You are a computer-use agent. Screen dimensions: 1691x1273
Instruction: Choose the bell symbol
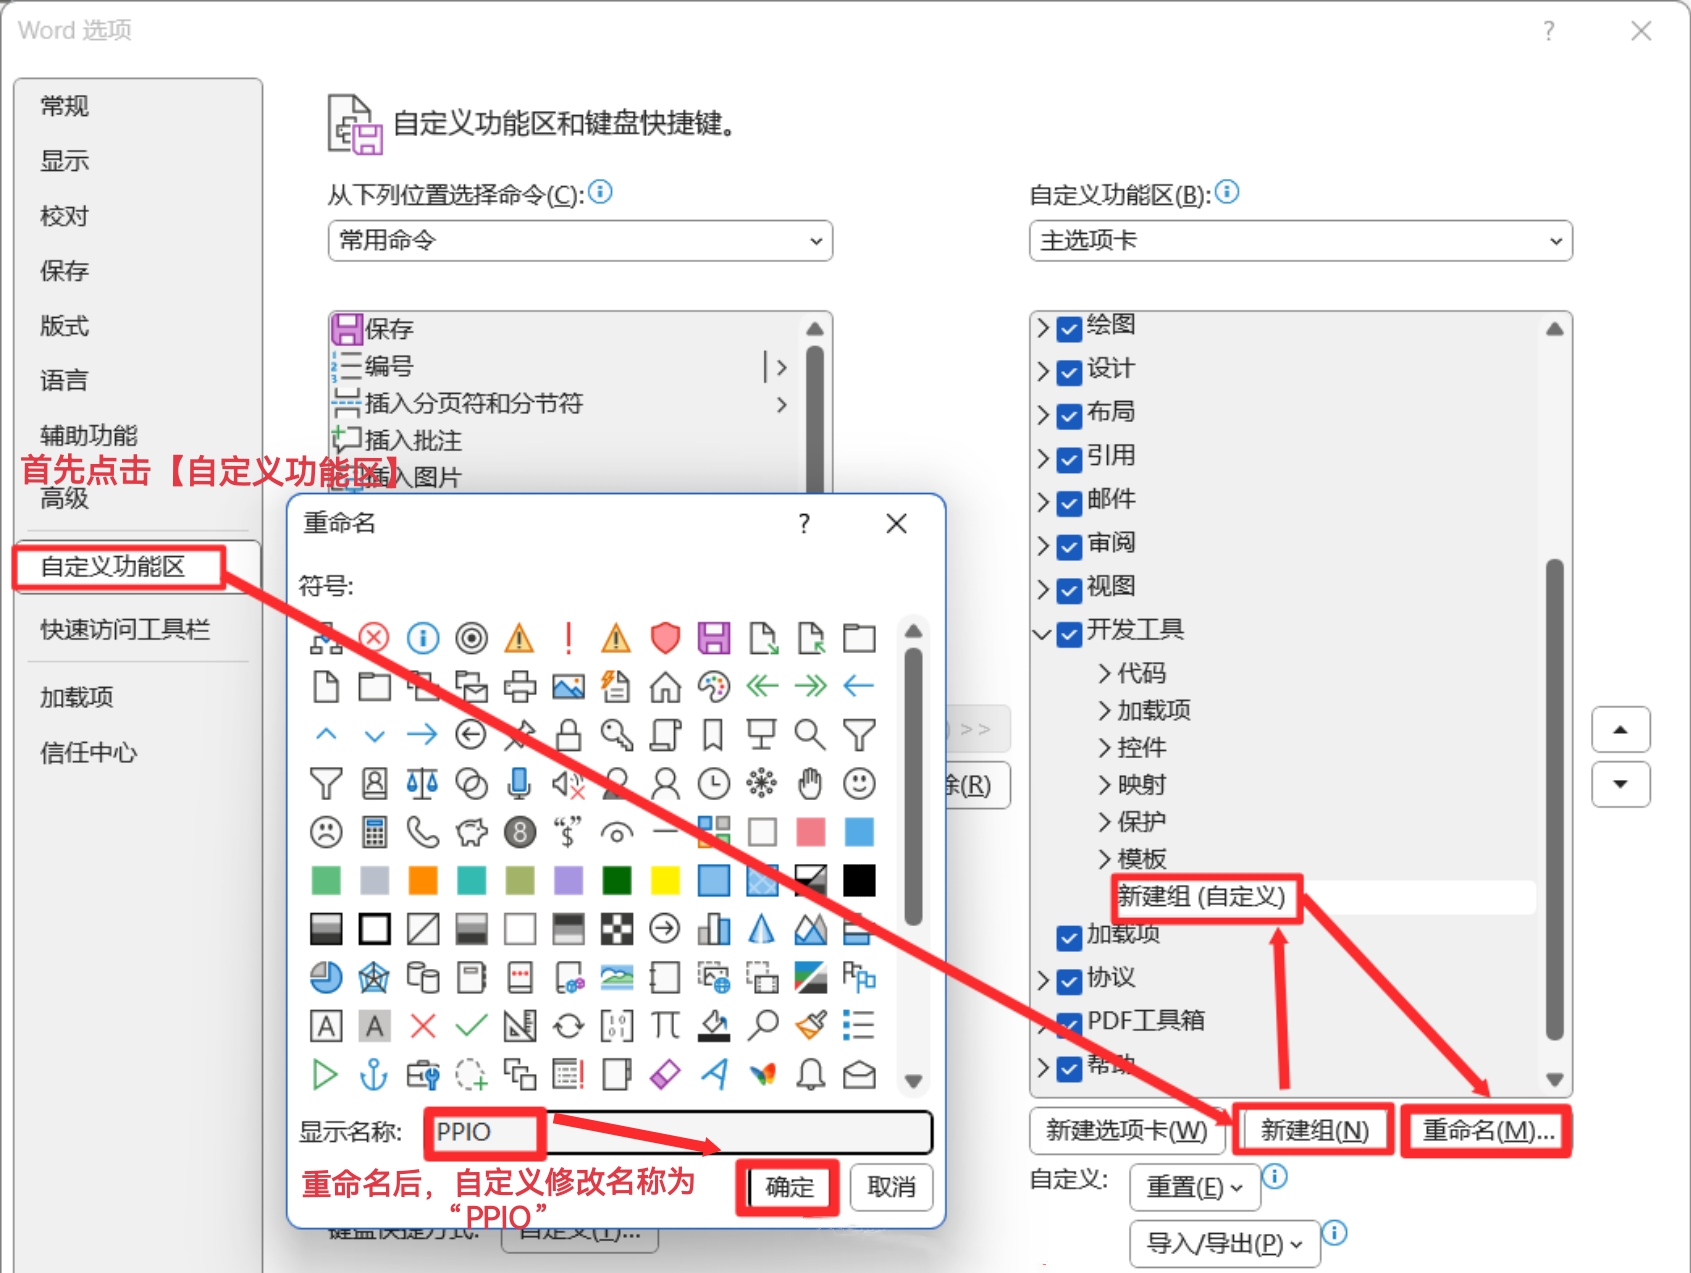[x=810, y=1075]
